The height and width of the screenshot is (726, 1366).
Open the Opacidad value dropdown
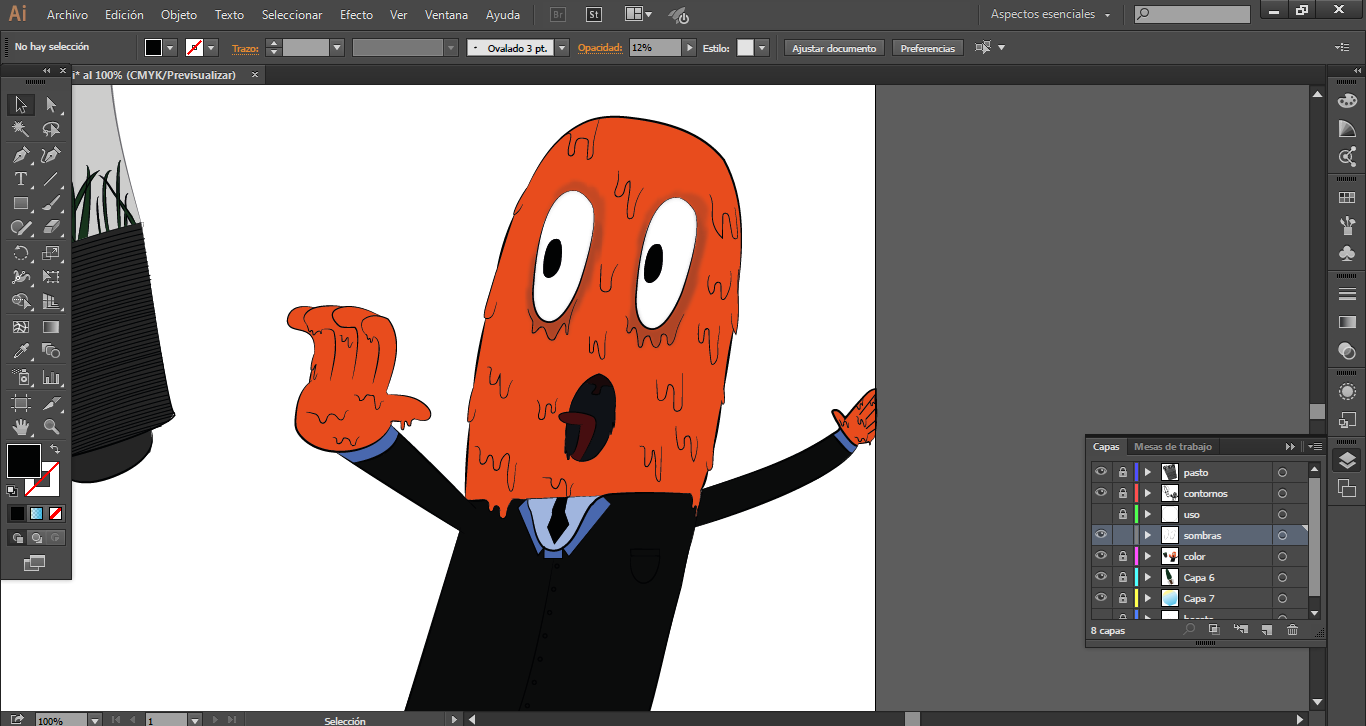pyautogui.click(x=689, y=48)
